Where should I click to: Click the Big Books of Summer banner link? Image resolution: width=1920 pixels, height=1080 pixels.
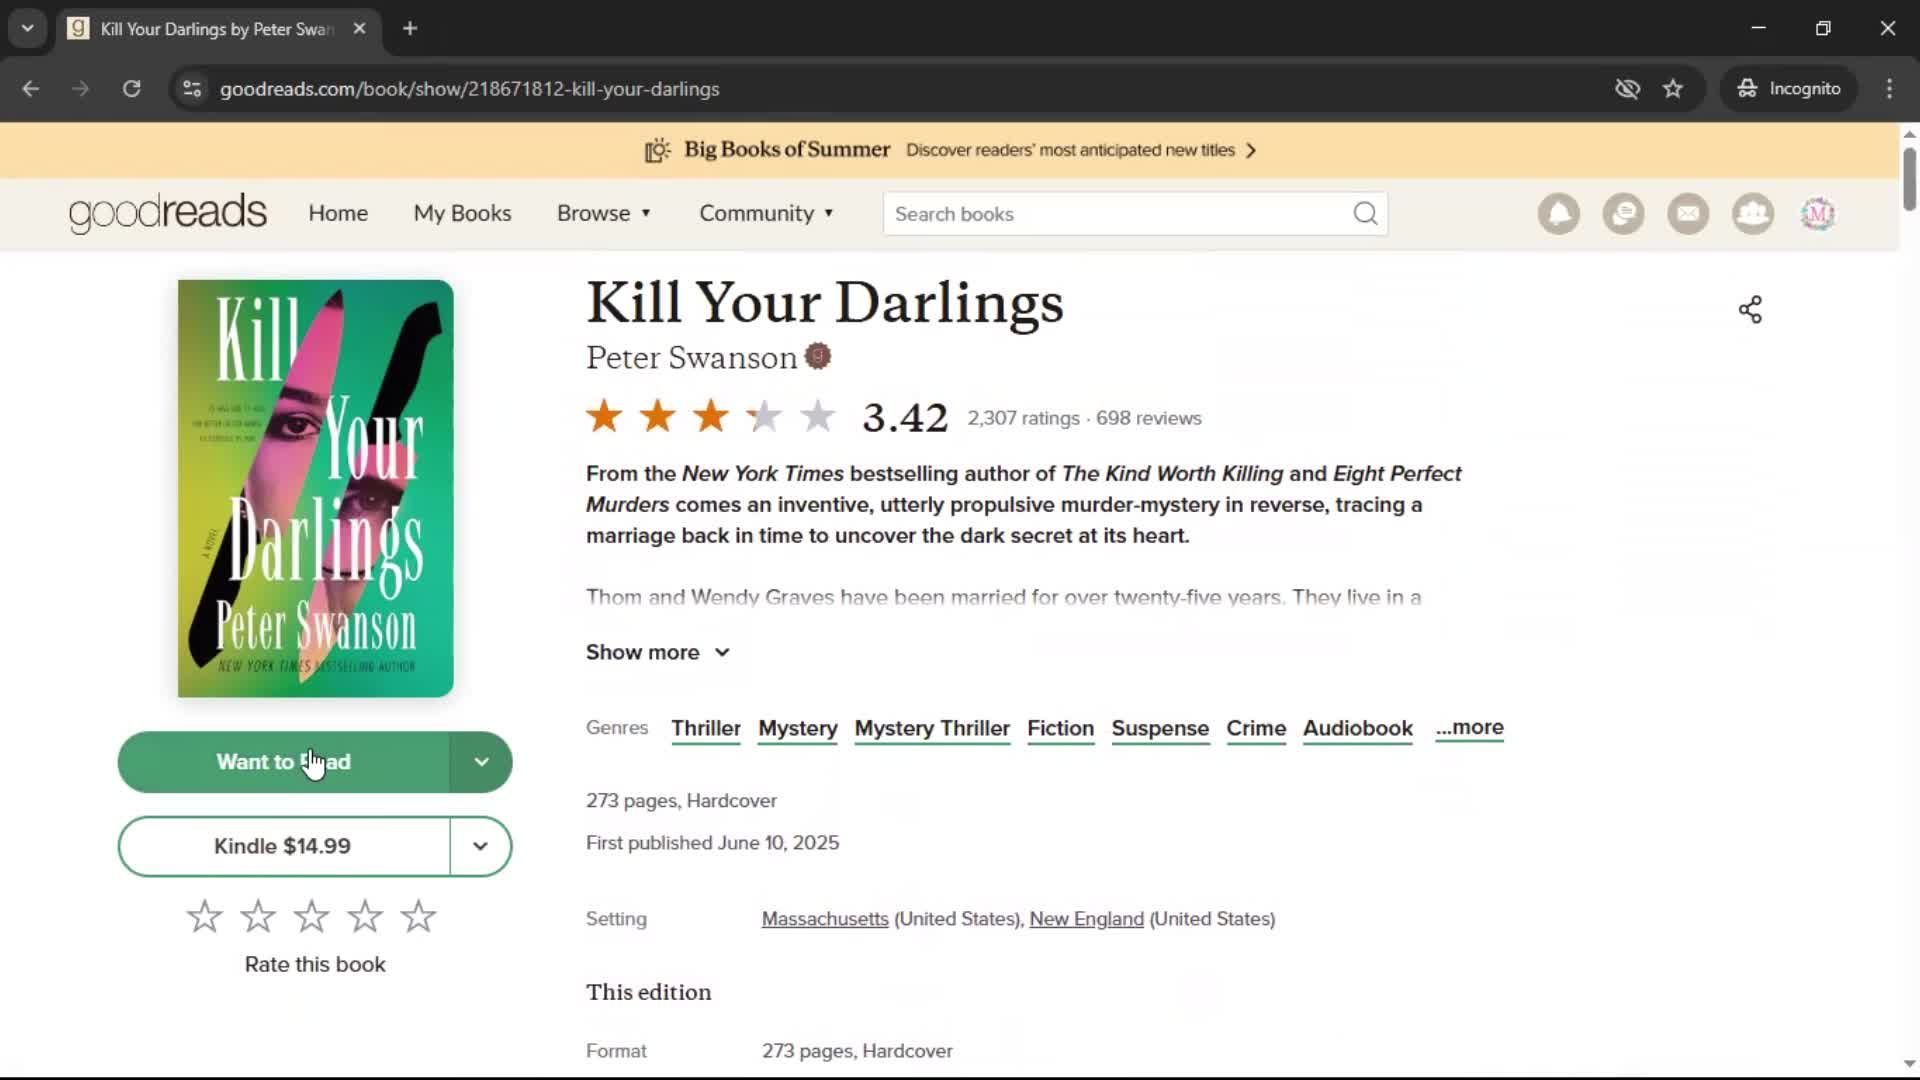949,150
